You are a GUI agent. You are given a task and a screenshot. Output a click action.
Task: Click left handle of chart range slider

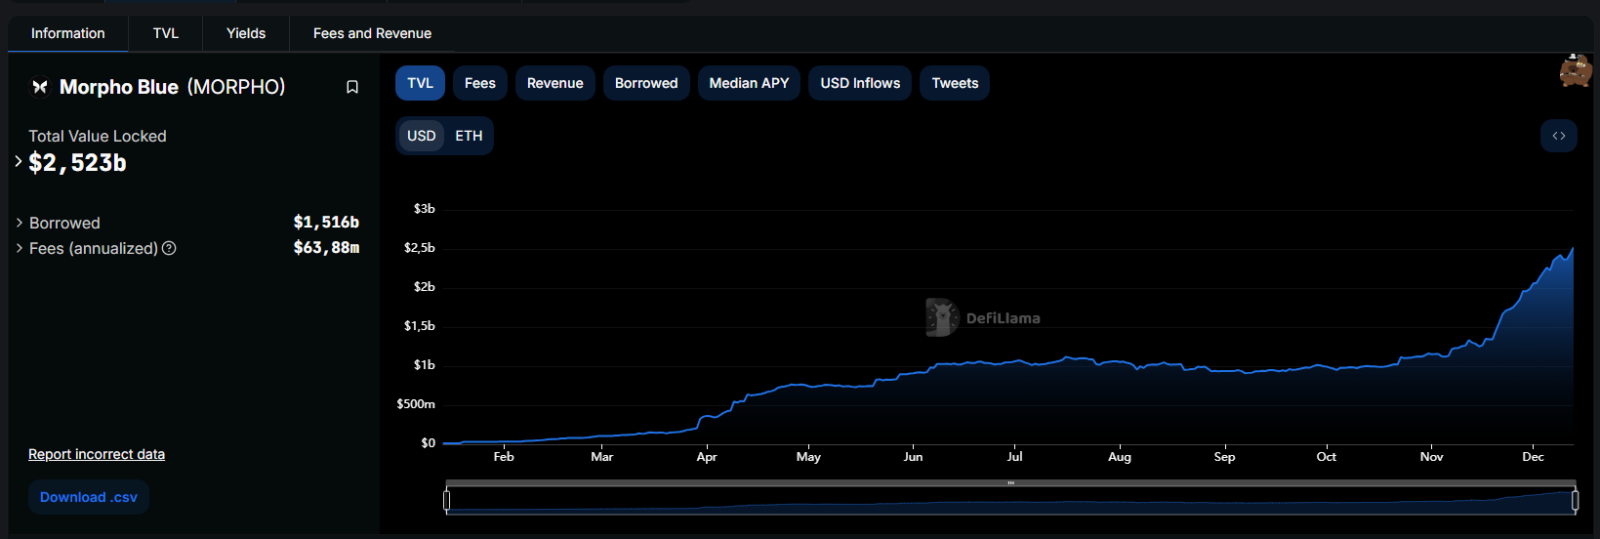(447, 500)
